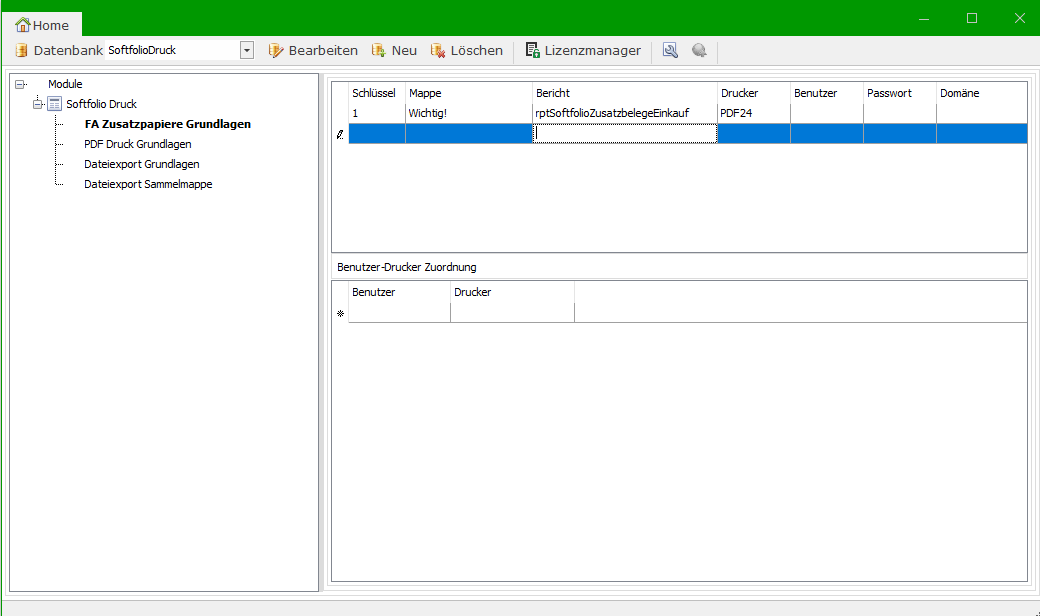The height and width of the screenshot is (616, 1040).
Task: Open the Datenbank dropdown arrow
Action: 247,50
